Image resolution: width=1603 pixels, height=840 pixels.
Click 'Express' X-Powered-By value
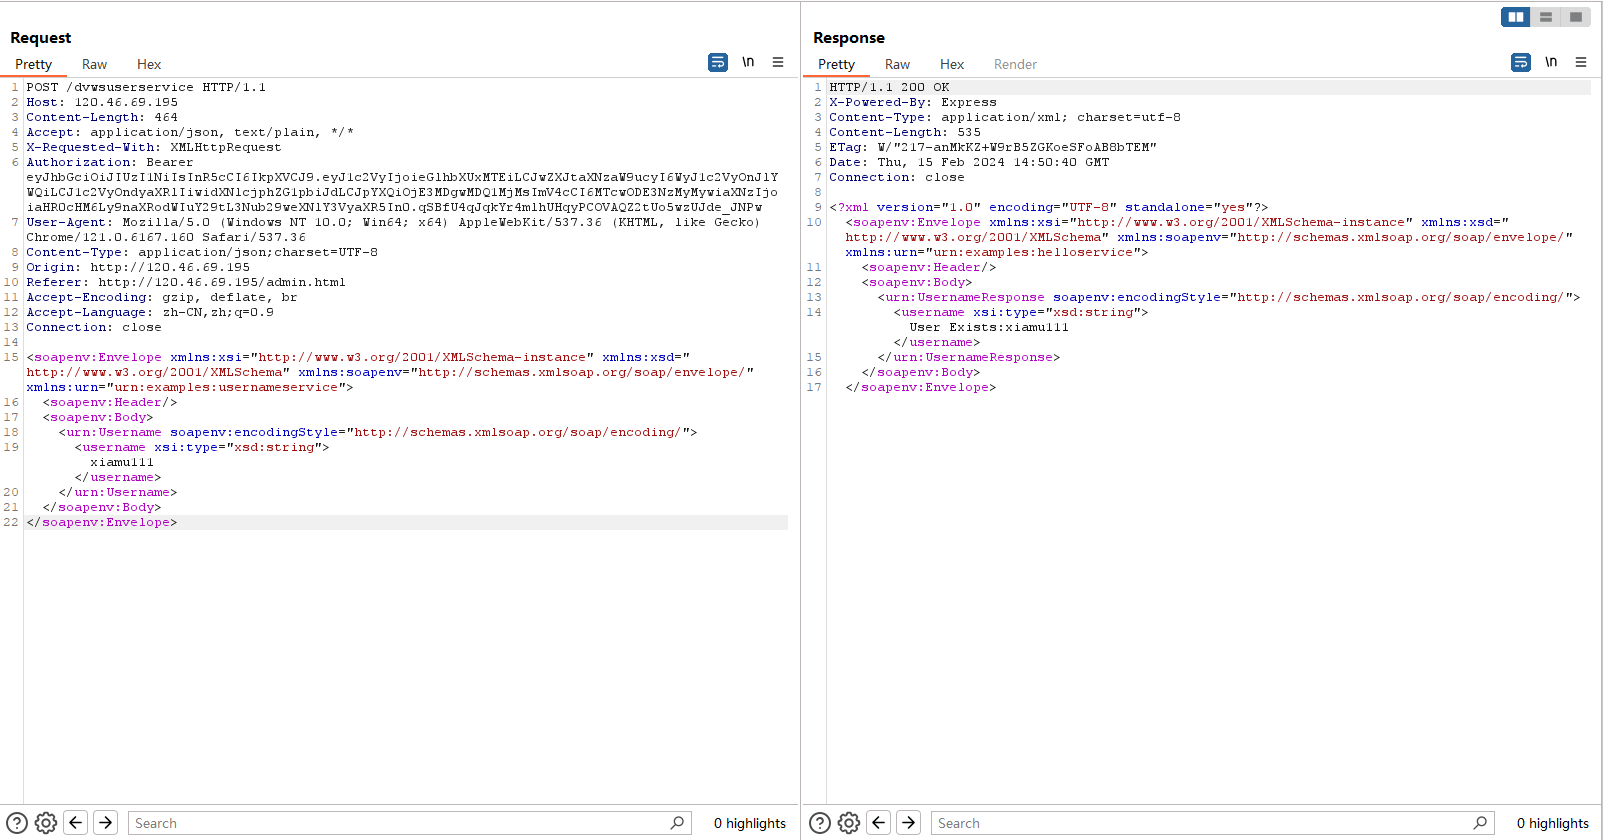969,102
